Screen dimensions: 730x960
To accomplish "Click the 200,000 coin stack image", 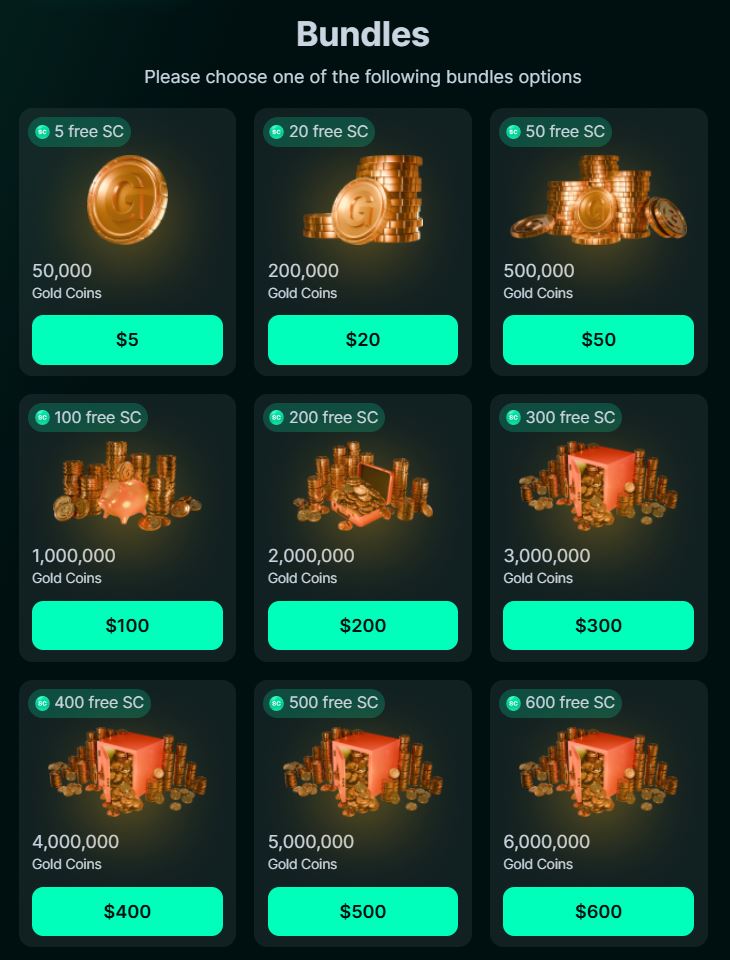I will click(x=363, y=200).
